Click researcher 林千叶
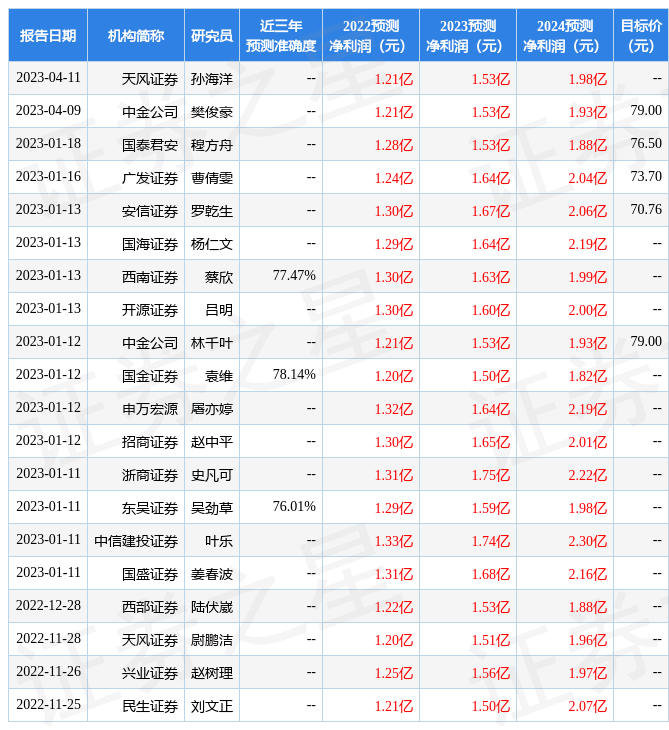The height and width of the screenshot is (730, 669). [212, 343]
